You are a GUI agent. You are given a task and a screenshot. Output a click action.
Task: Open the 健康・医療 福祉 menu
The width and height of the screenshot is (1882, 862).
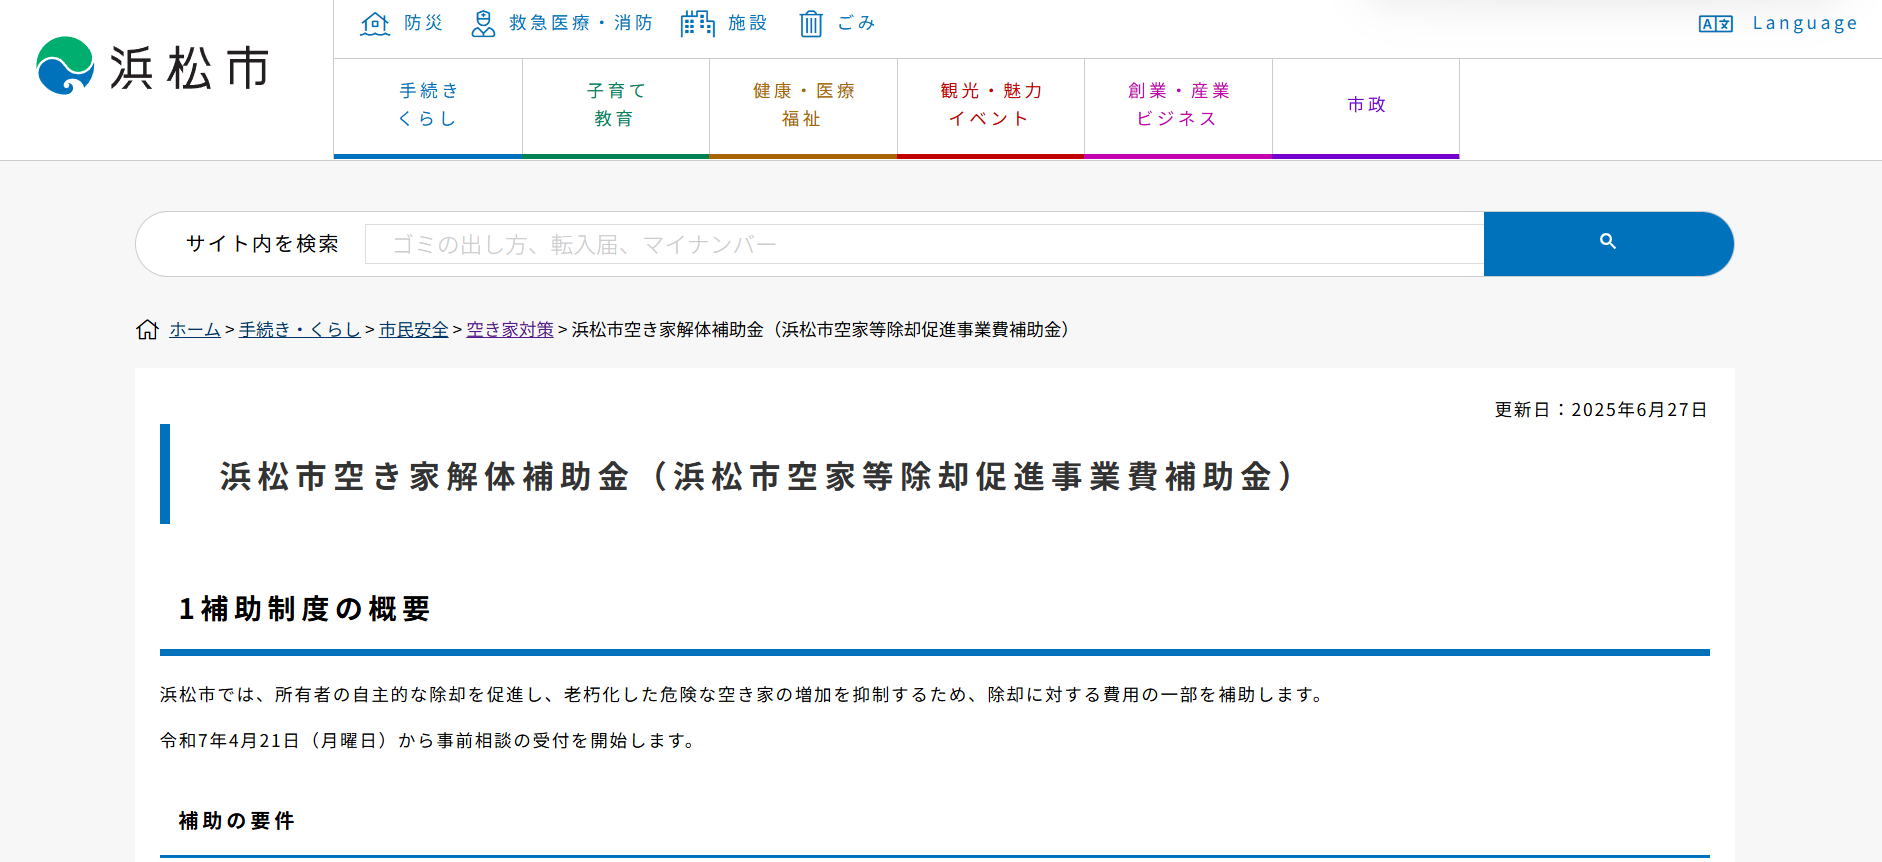click(x=803, y=105)
